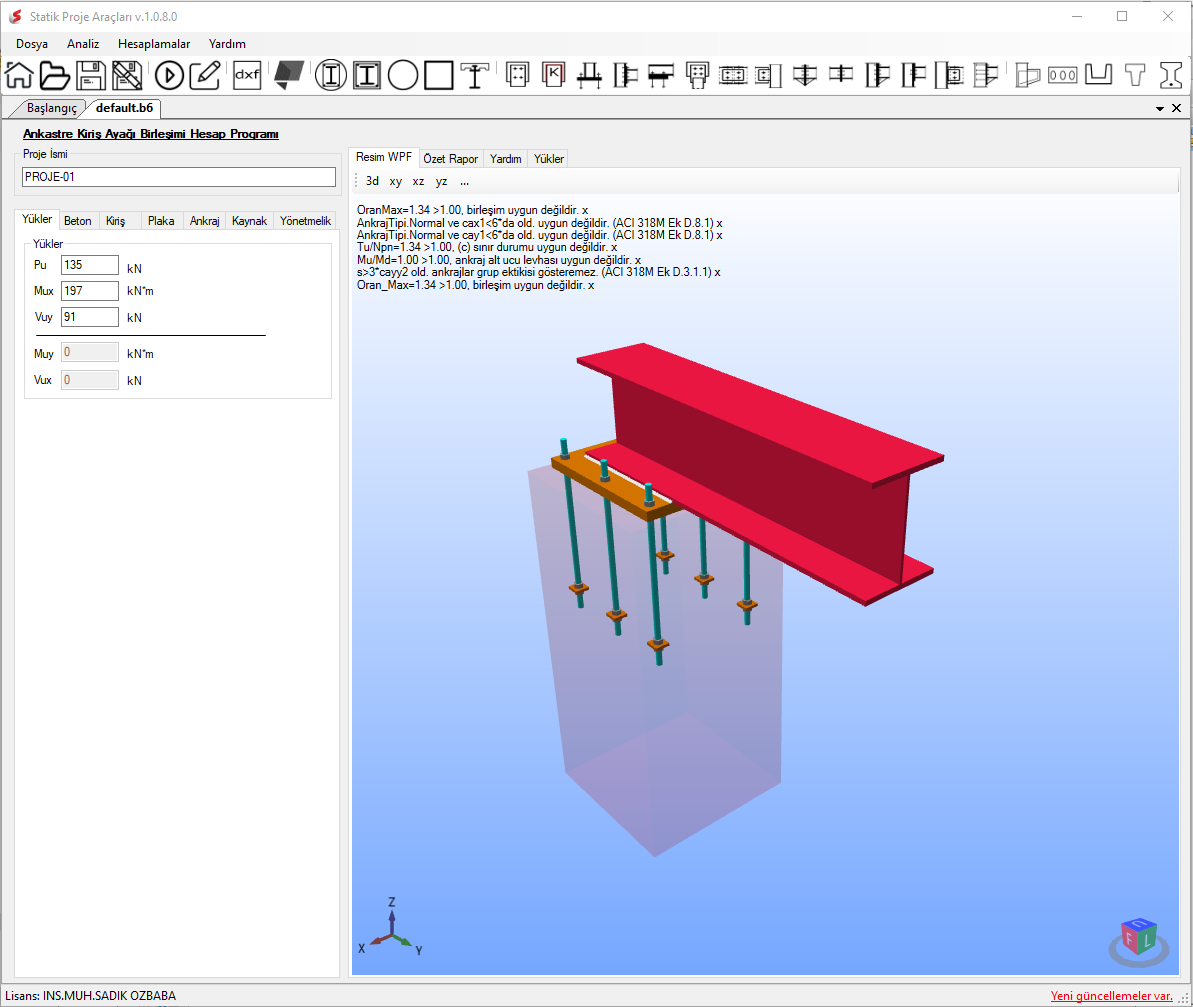Open a file with the folder icon

pos(55,75)
